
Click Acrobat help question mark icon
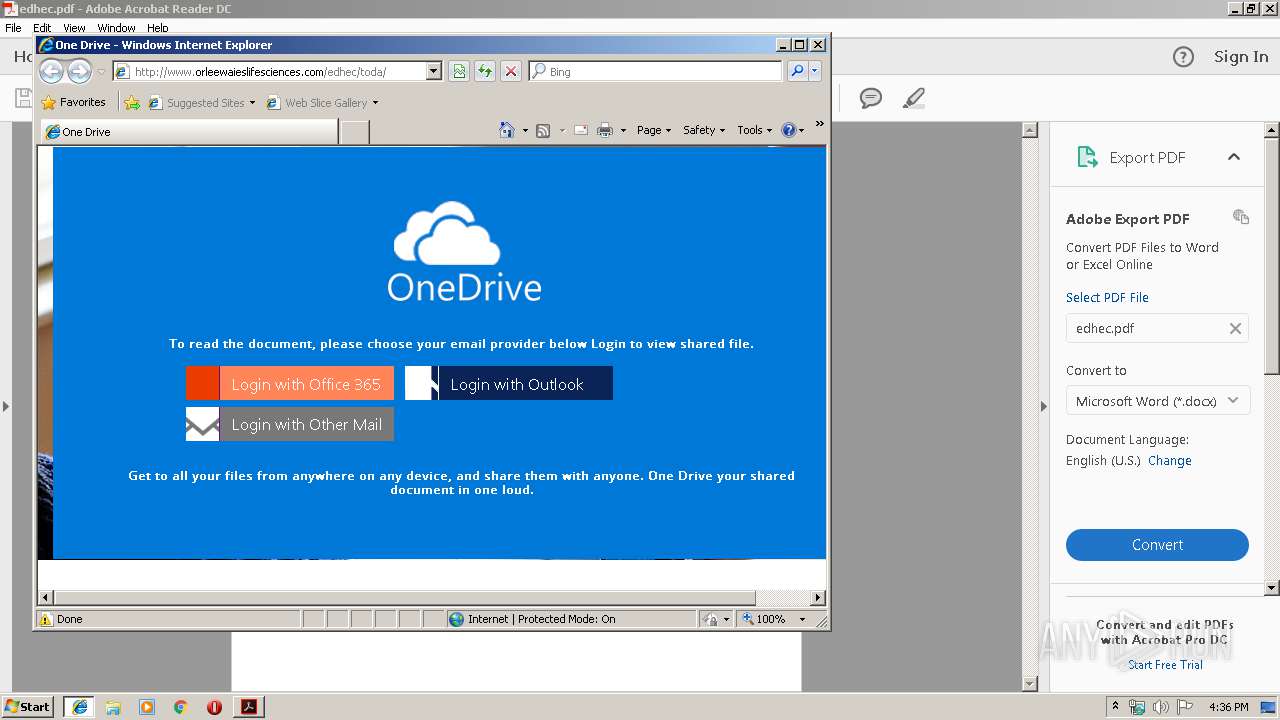coord(1183,57)
